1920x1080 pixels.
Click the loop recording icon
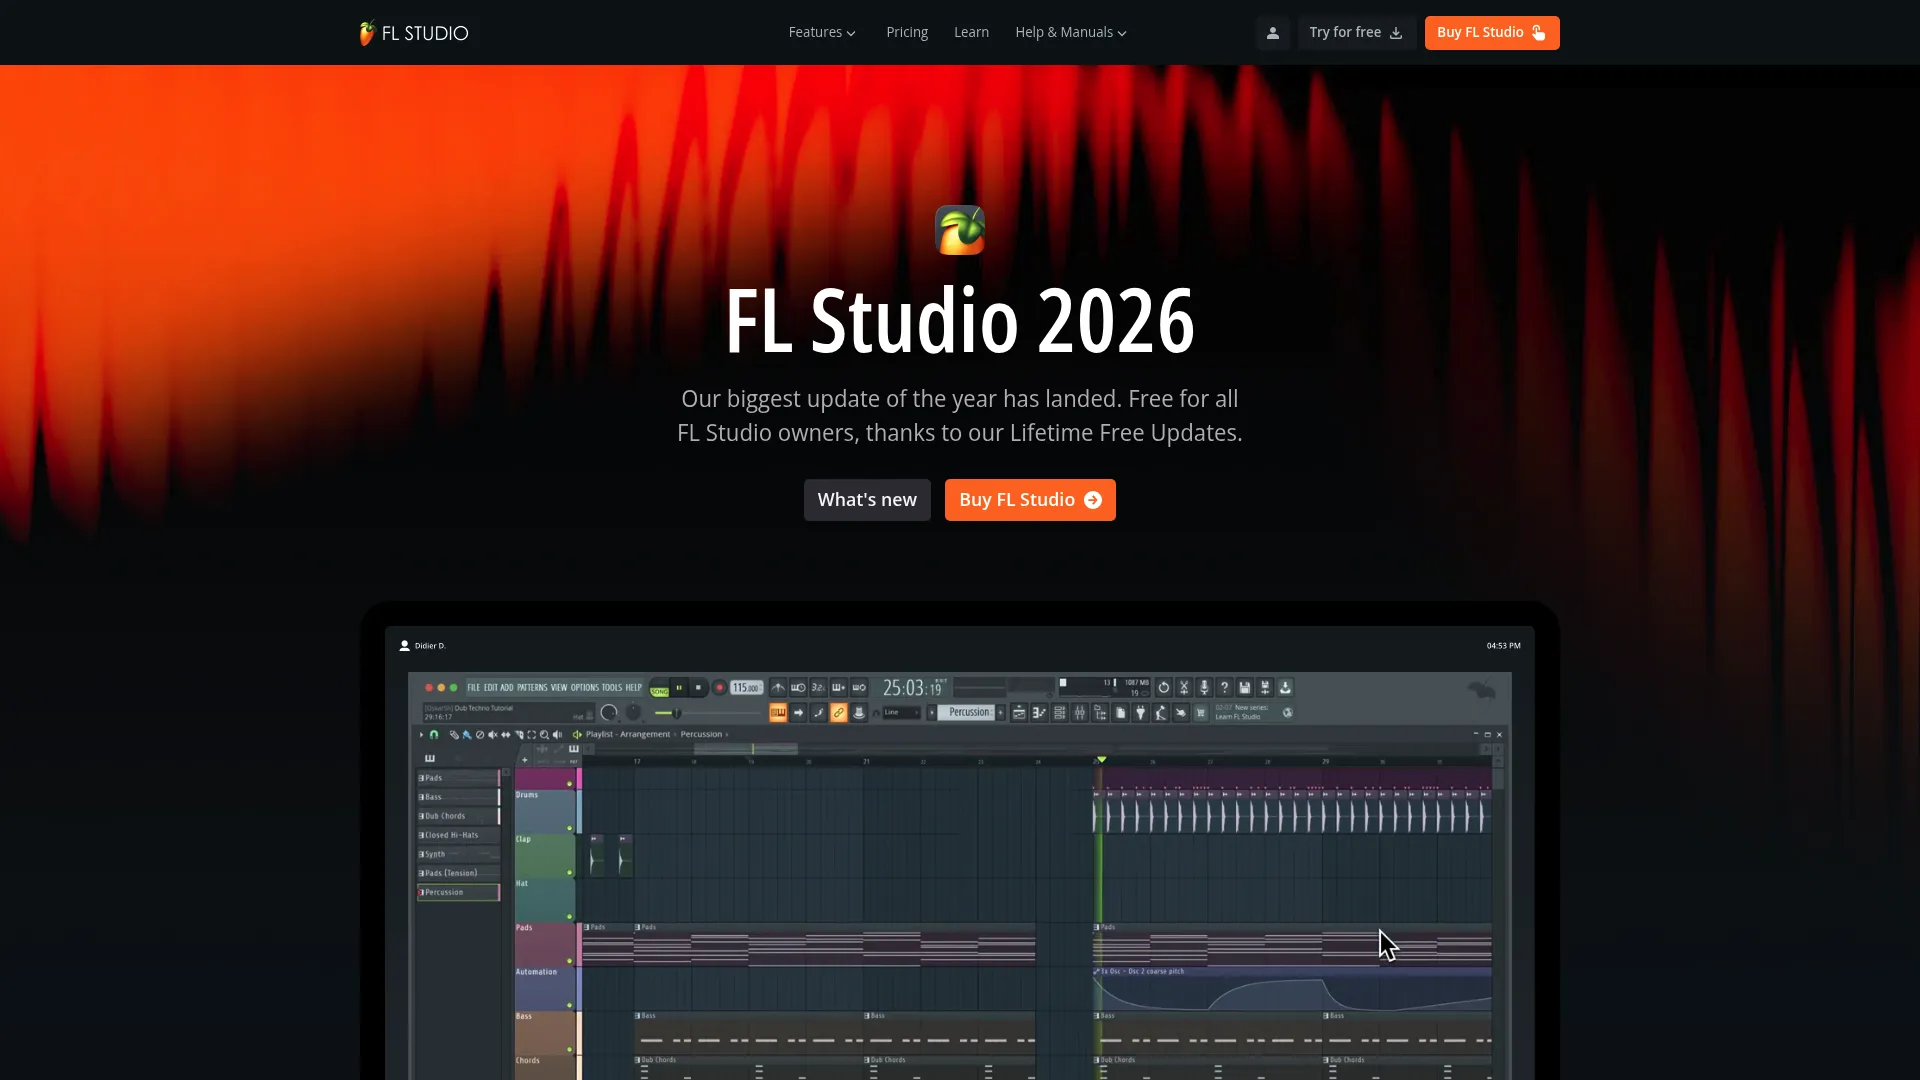[859, 687]
